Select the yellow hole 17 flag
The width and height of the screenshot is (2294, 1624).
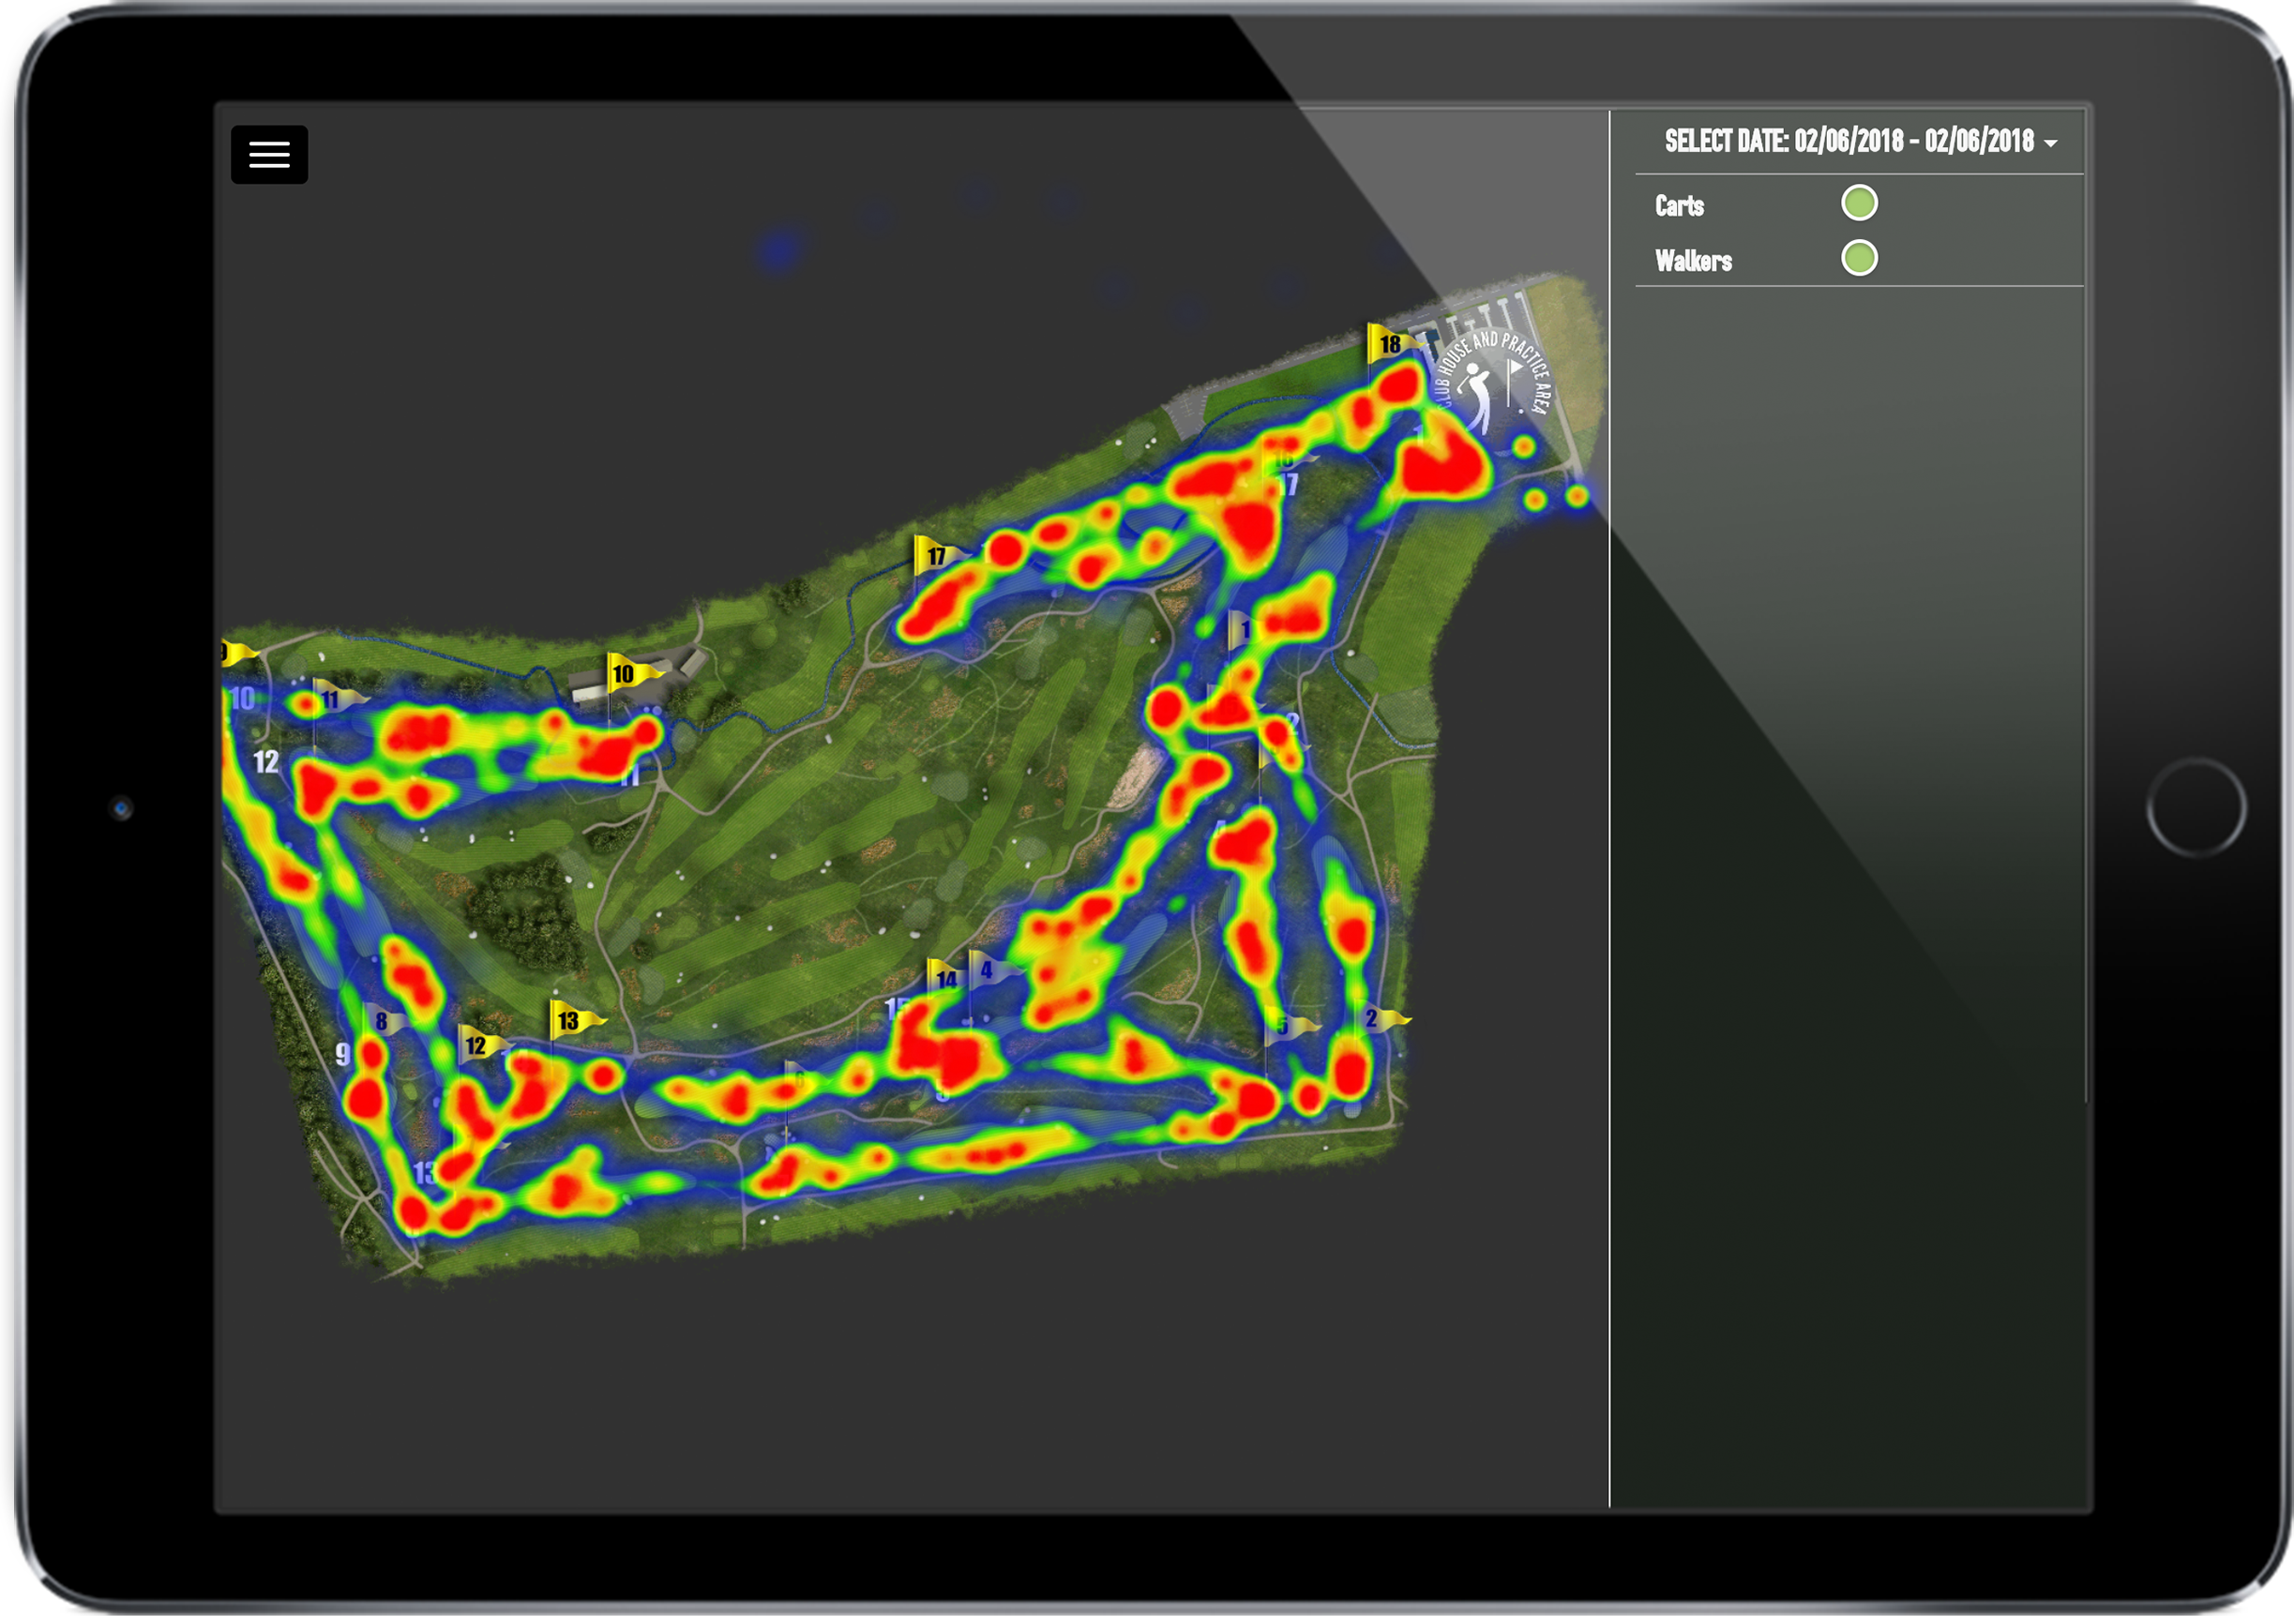click(937, 555)
